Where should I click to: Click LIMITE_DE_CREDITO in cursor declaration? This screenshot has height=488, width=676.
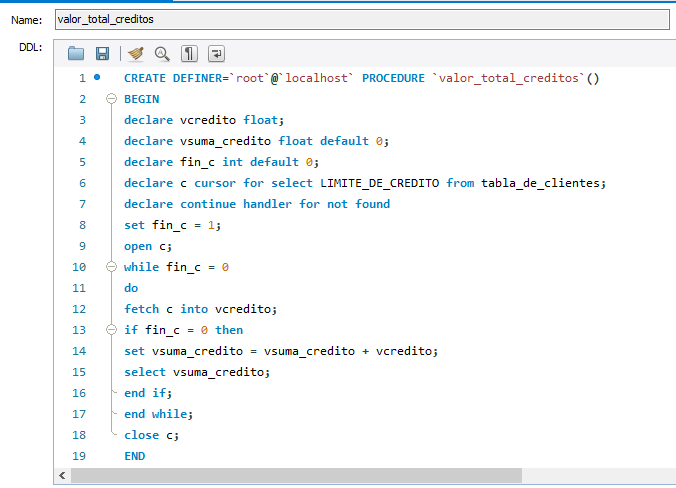point(379,183)
